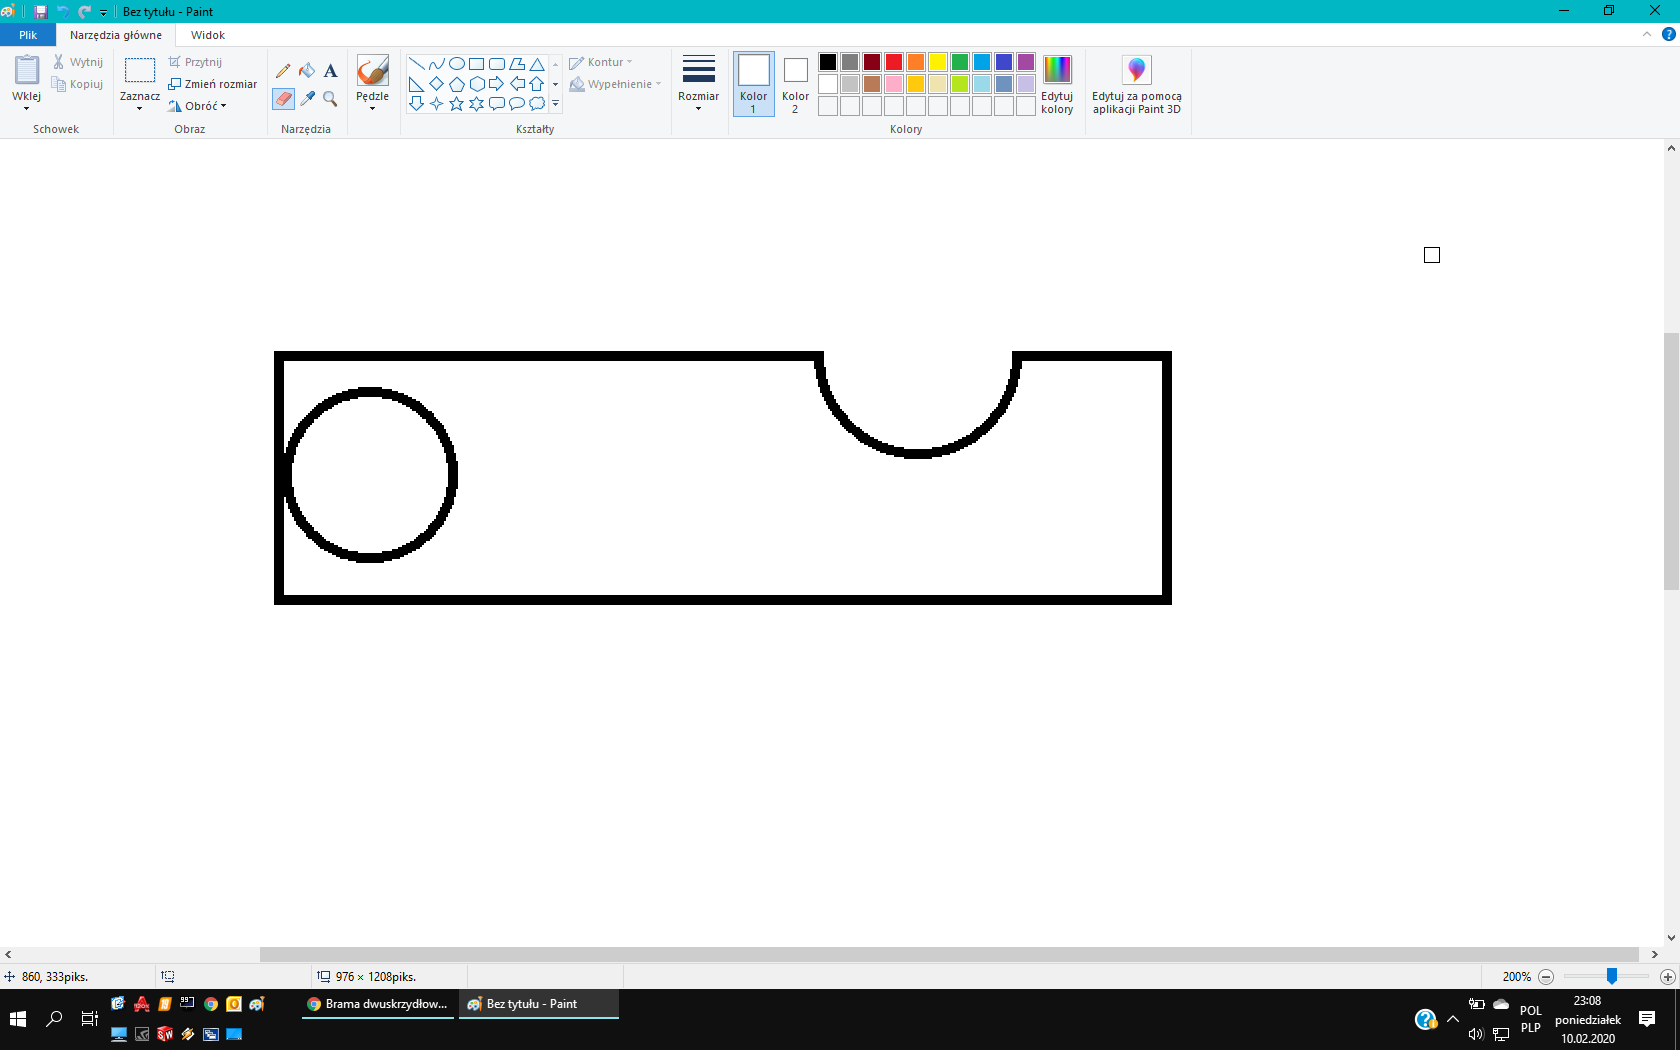Viewport: 1680px width, 1050px height.
Task: Select the Text tool
Action: tap(331, 71)
